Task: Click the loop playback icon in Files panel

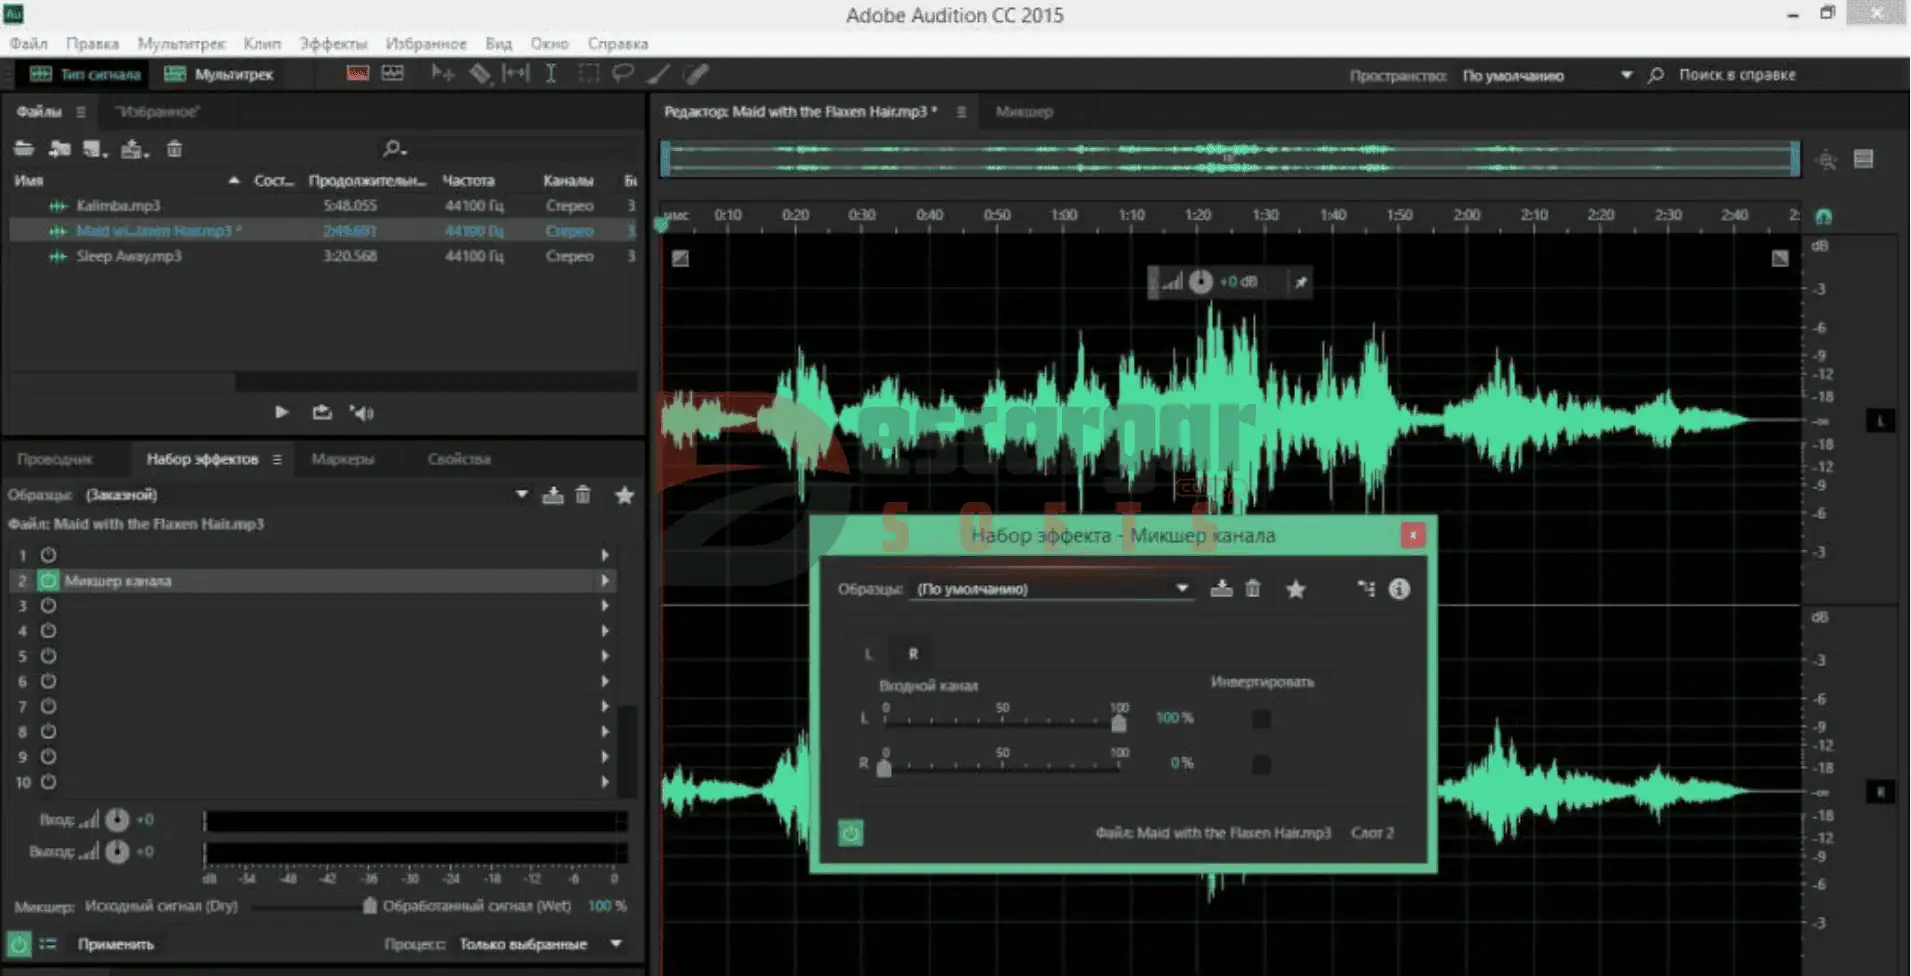Action: (321, 412)
